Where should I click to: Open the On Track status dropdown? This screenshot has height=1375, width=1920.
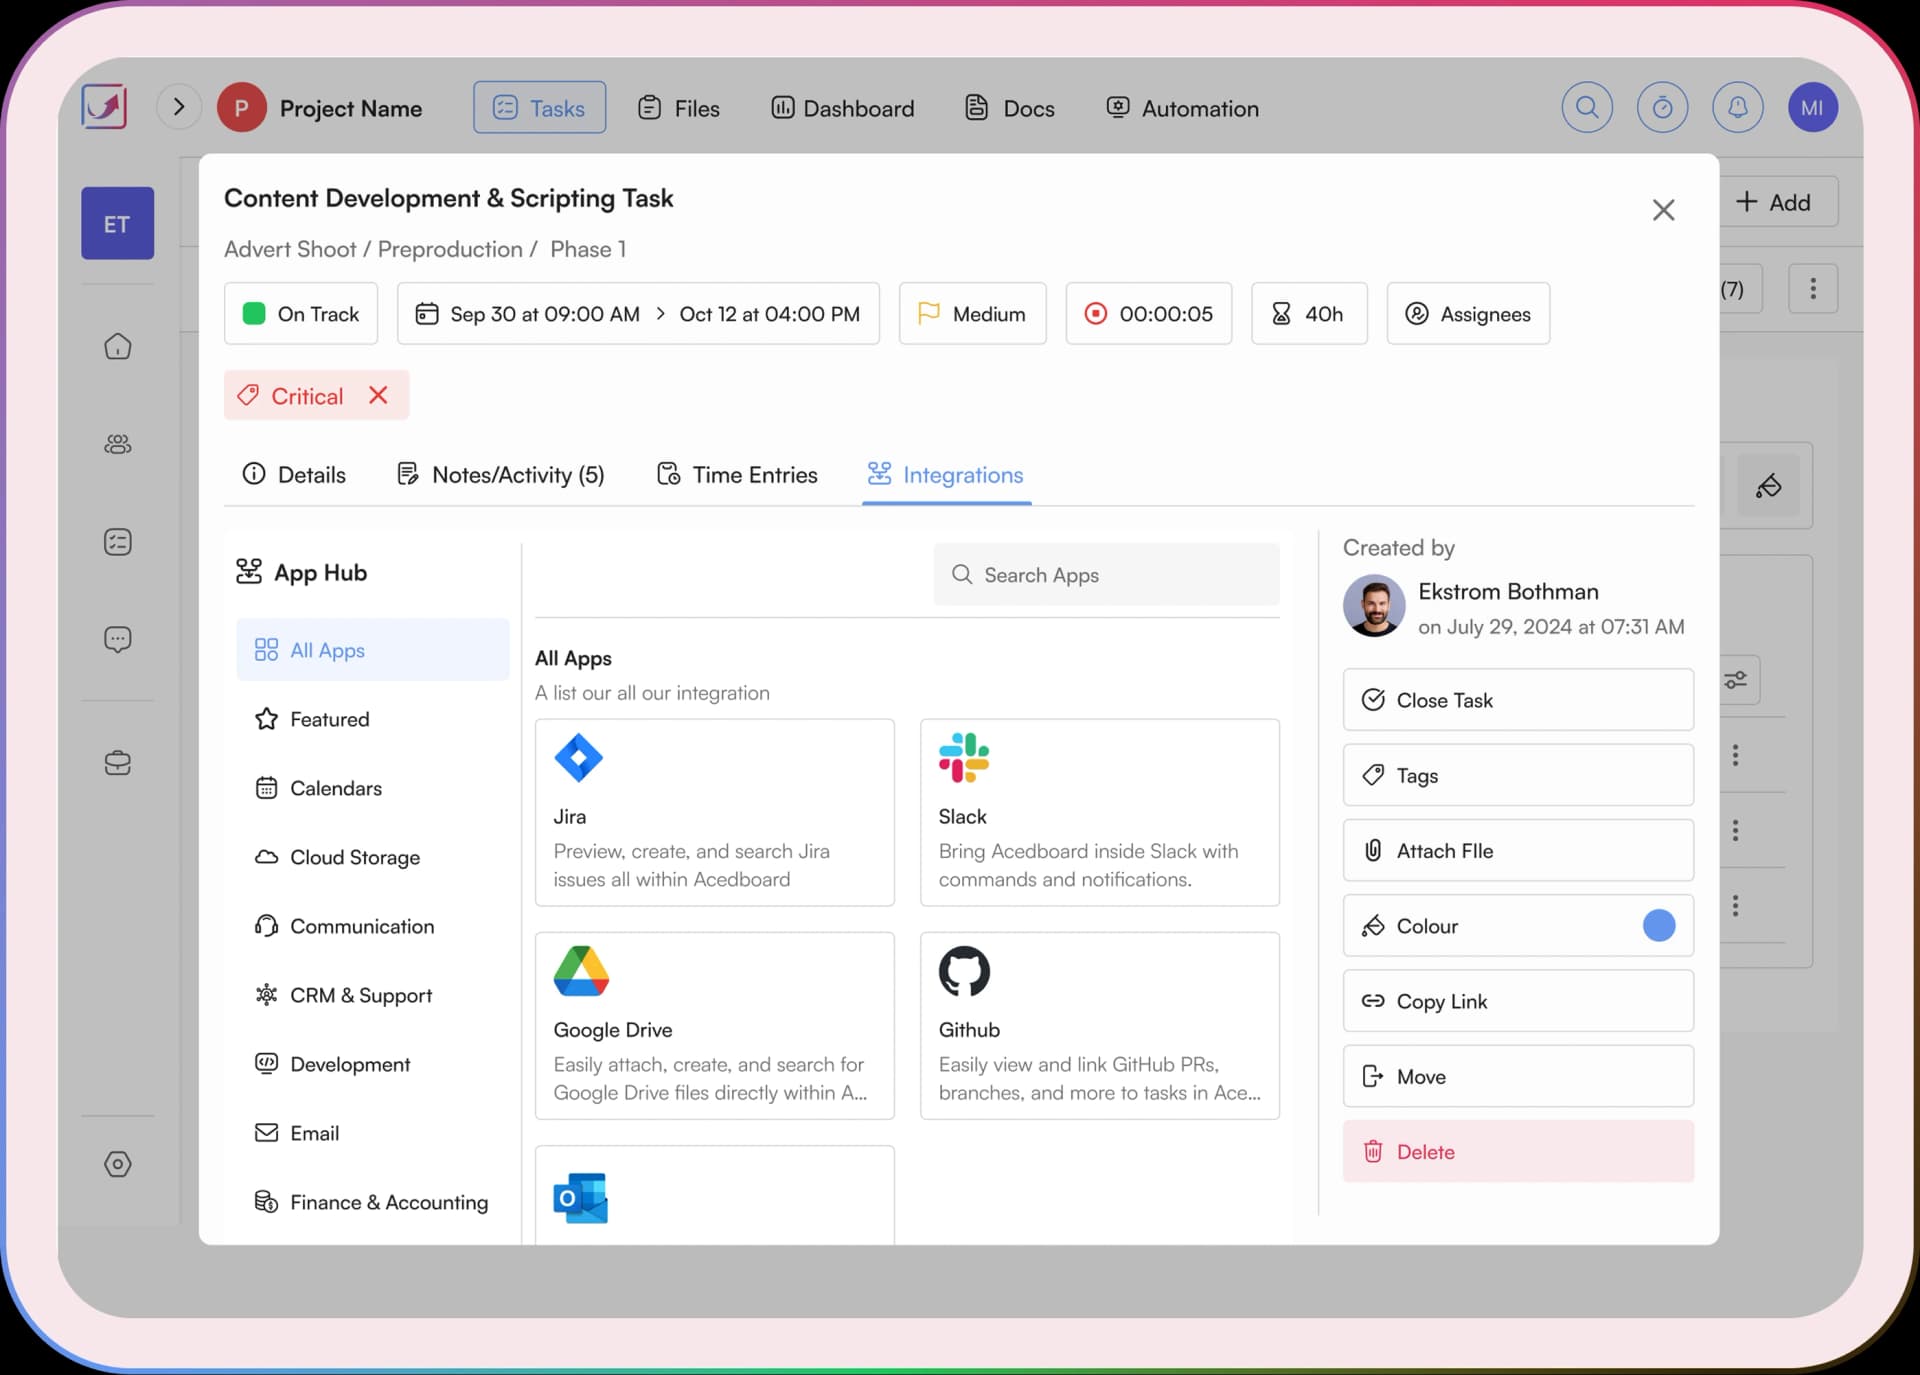click(x=301, y=314)
